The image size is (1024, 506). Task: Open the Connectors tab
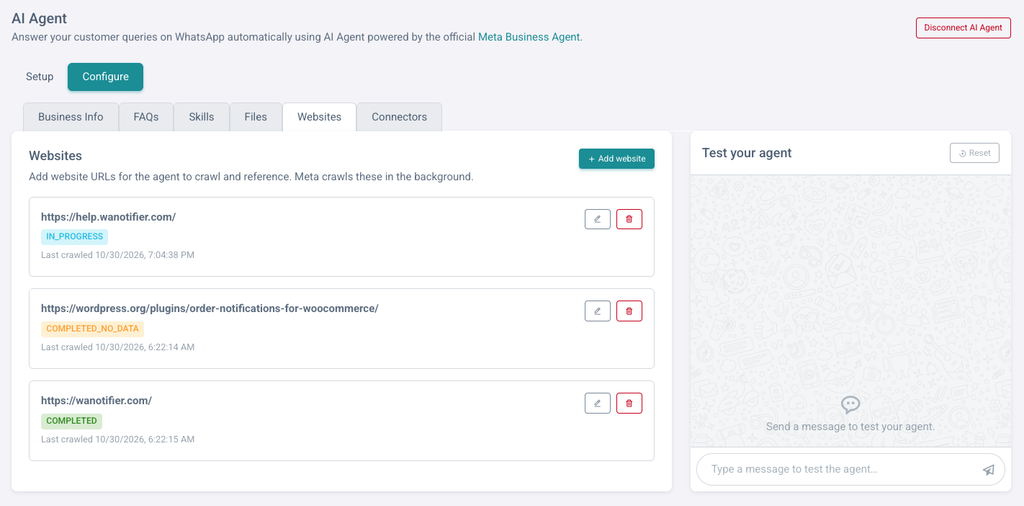(x=399, y=117)
